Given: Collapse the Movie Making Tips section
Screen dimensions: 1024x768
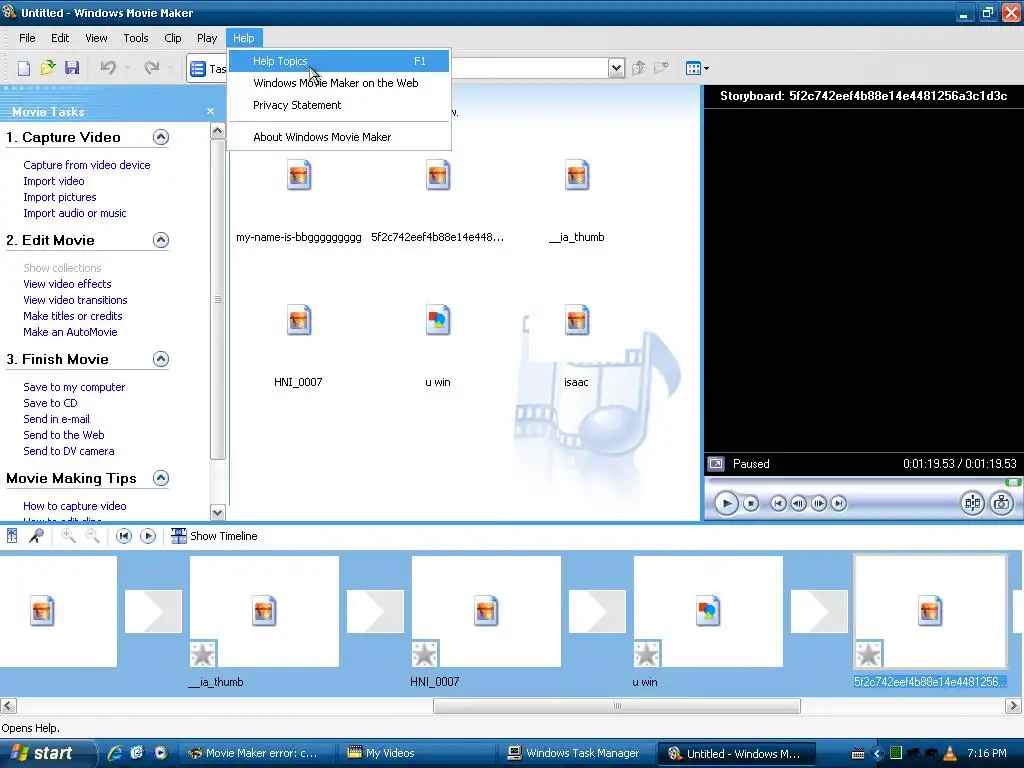Looking at the screenshot, I should (161, 477).
